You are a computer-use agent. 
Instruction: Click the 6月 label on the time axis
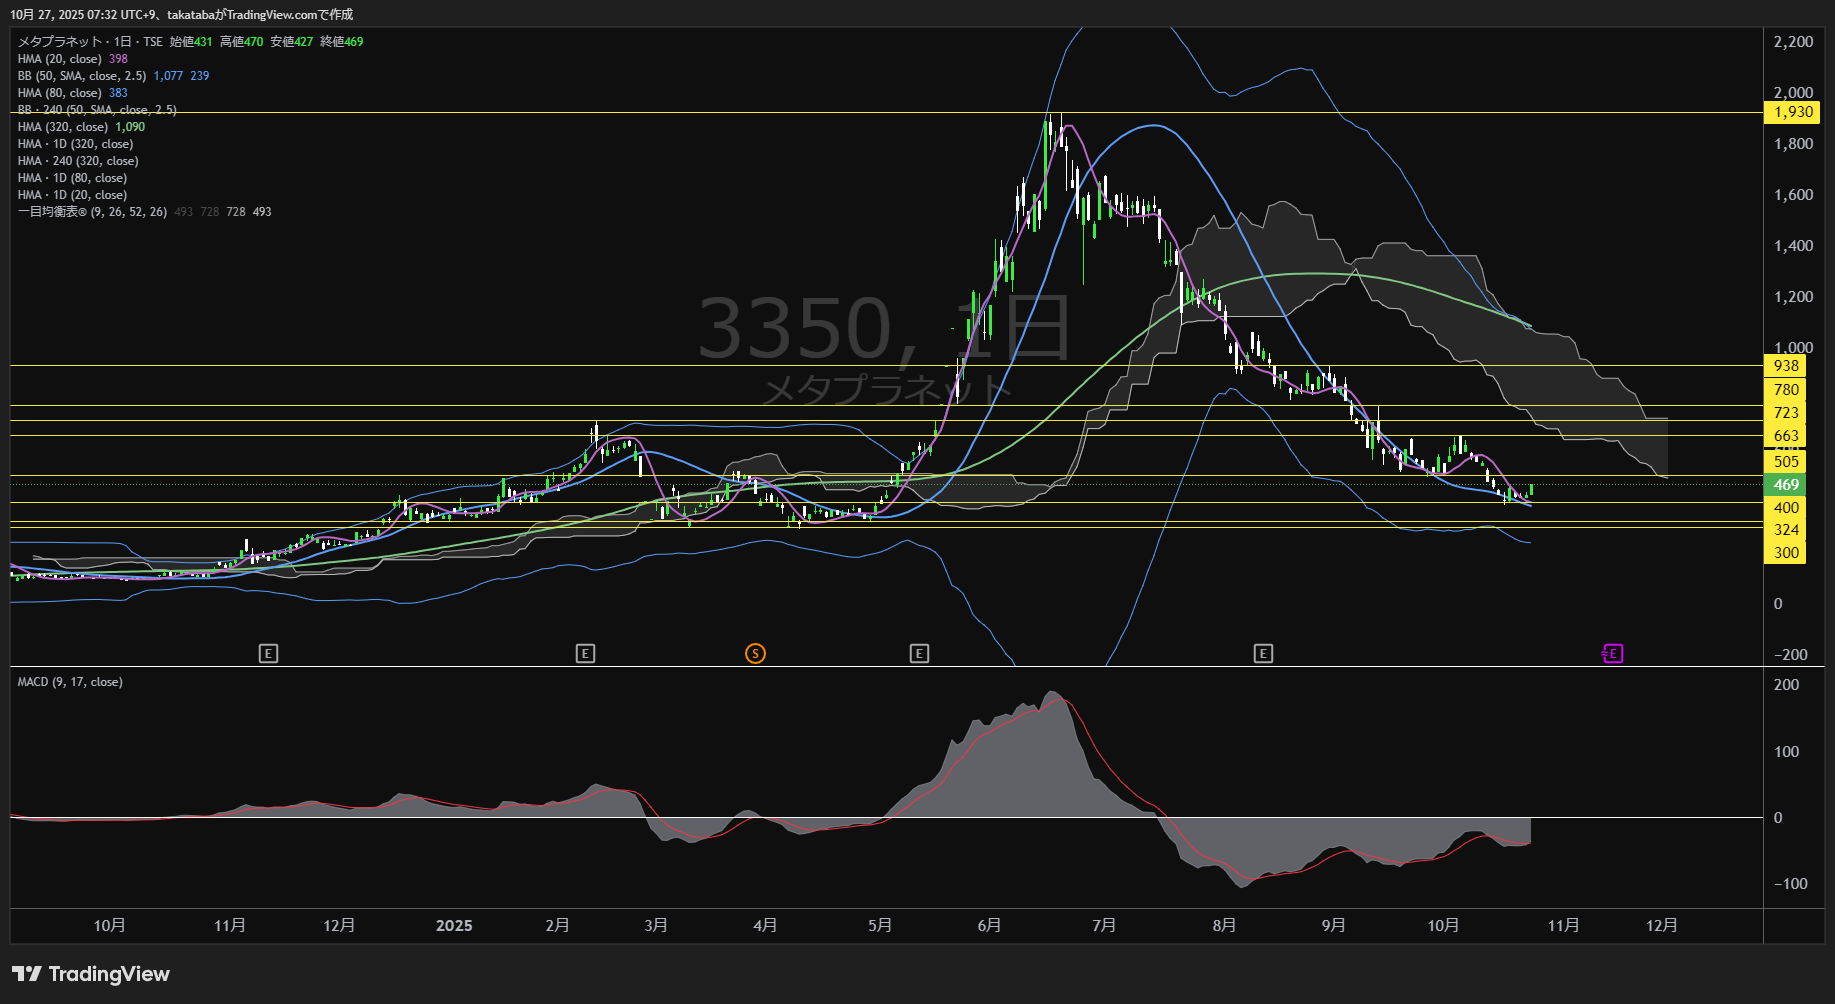pyautogui.click(x=989, y=926)
